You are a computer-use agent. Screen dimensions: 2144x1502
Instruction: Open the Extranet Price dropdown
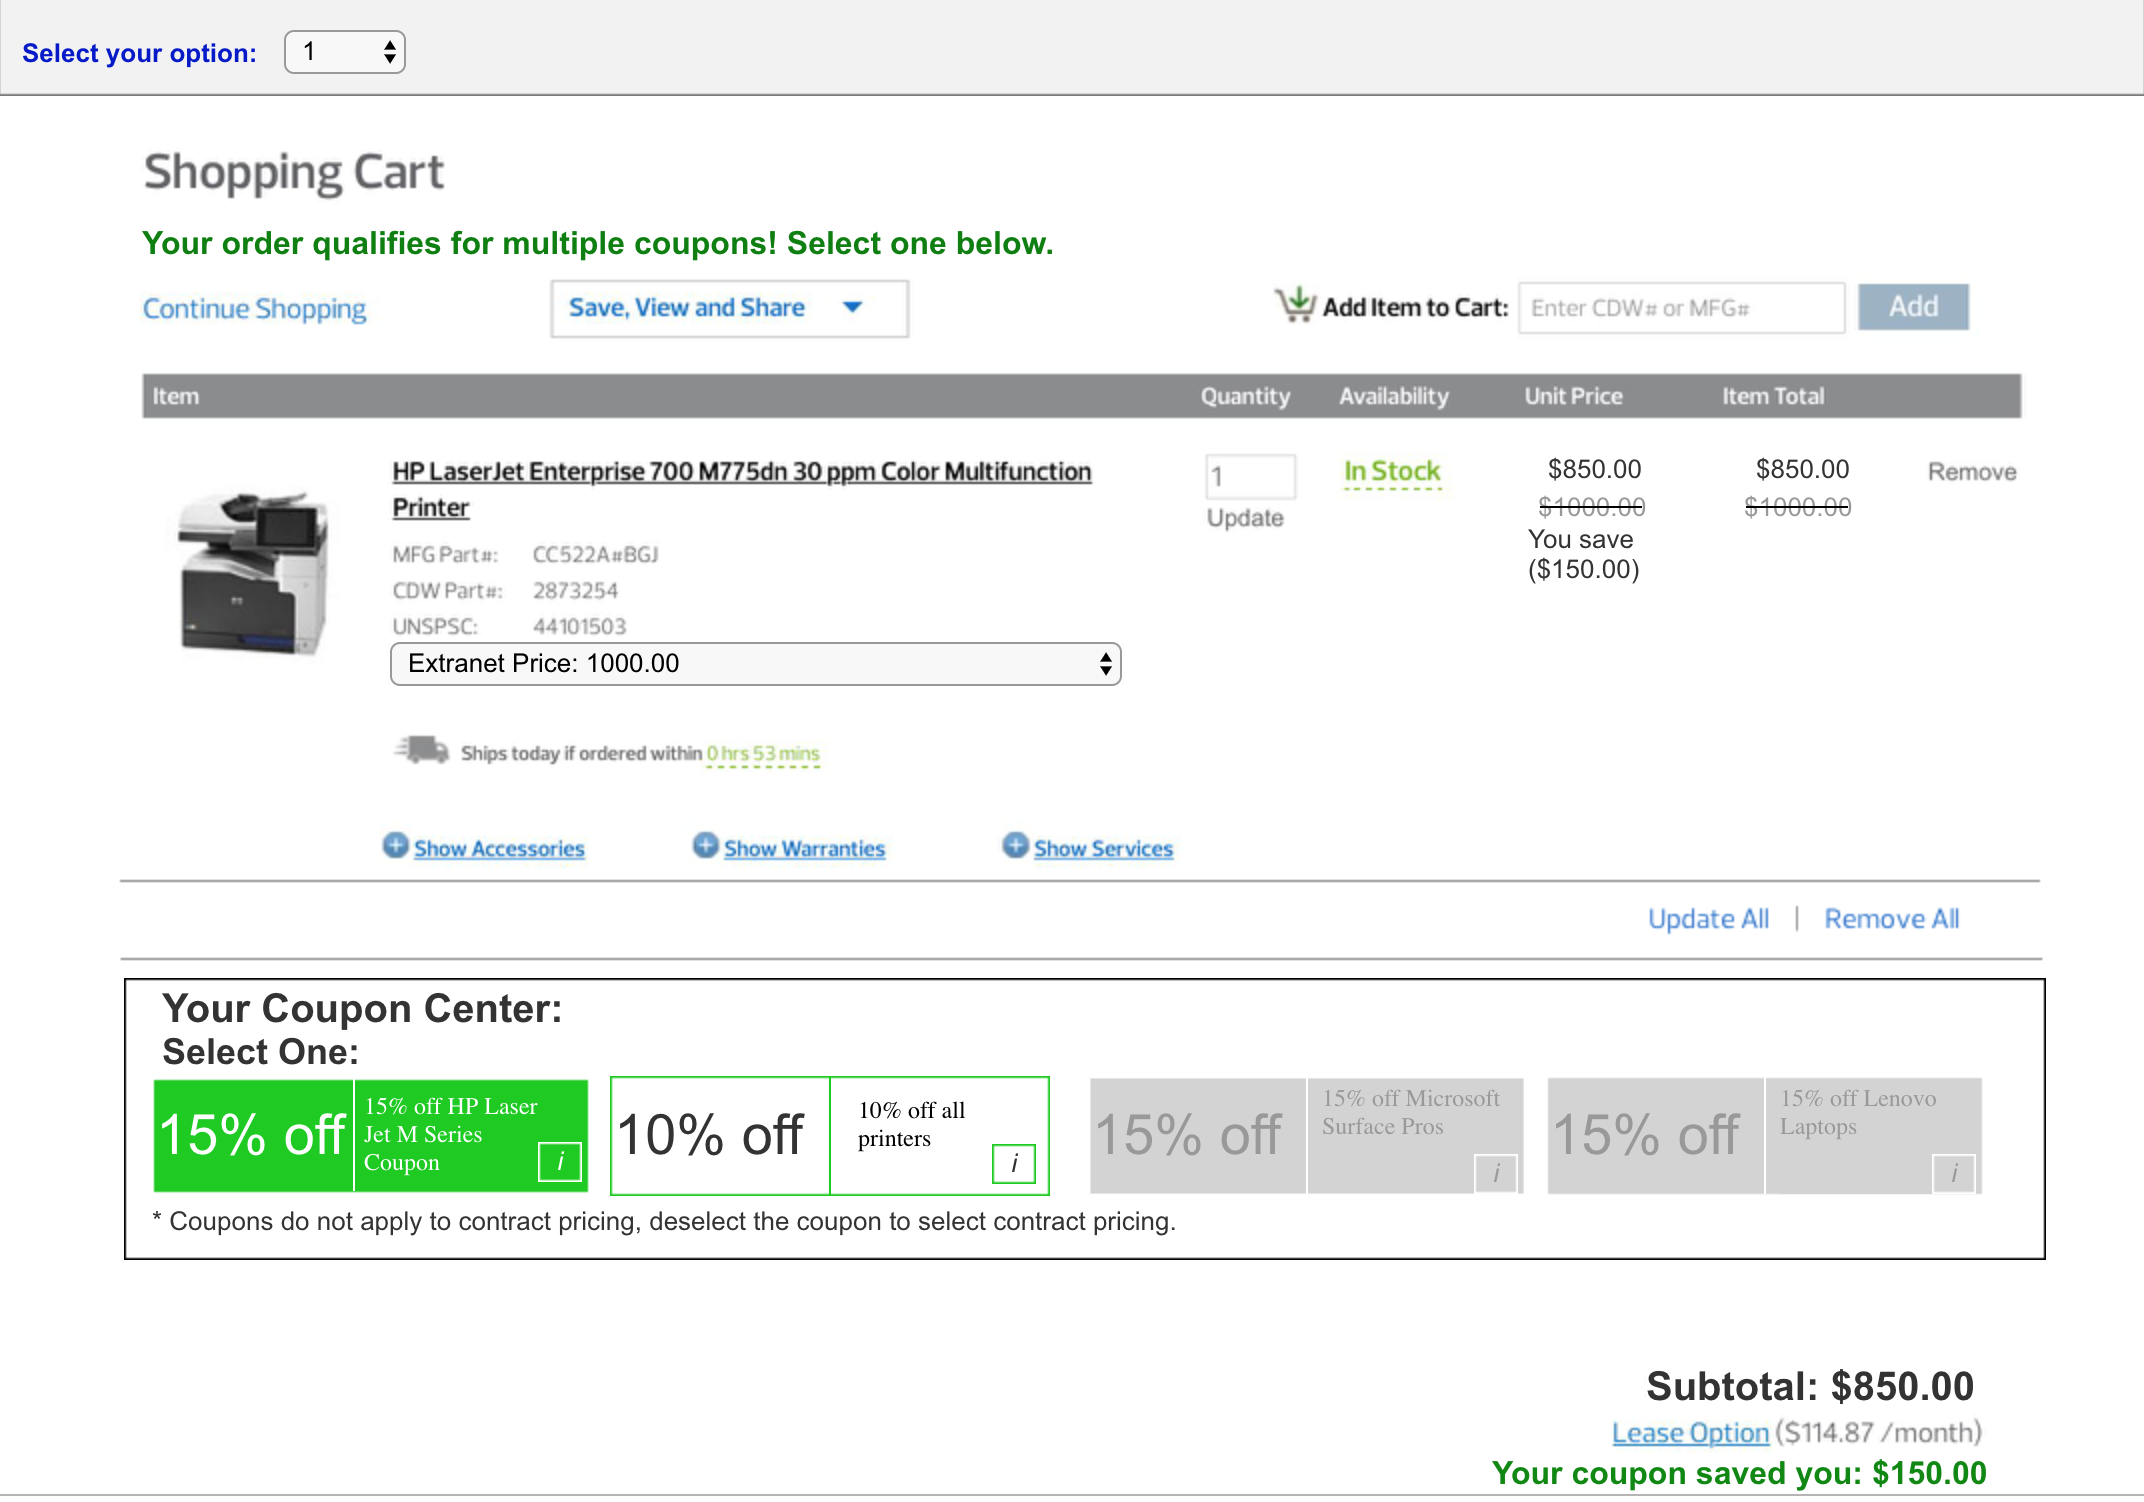pyautogui.click(x=755, y=664)
